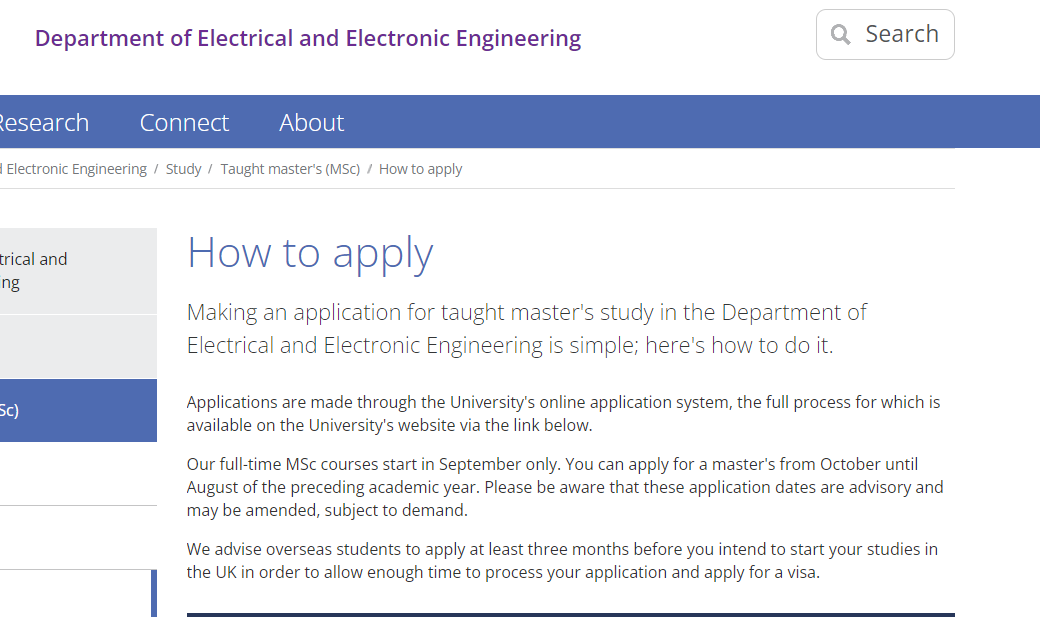Go to the Electronic Engineering breadcrumb link
This screenshot has height=617, width=1040.
coord(74,169)
